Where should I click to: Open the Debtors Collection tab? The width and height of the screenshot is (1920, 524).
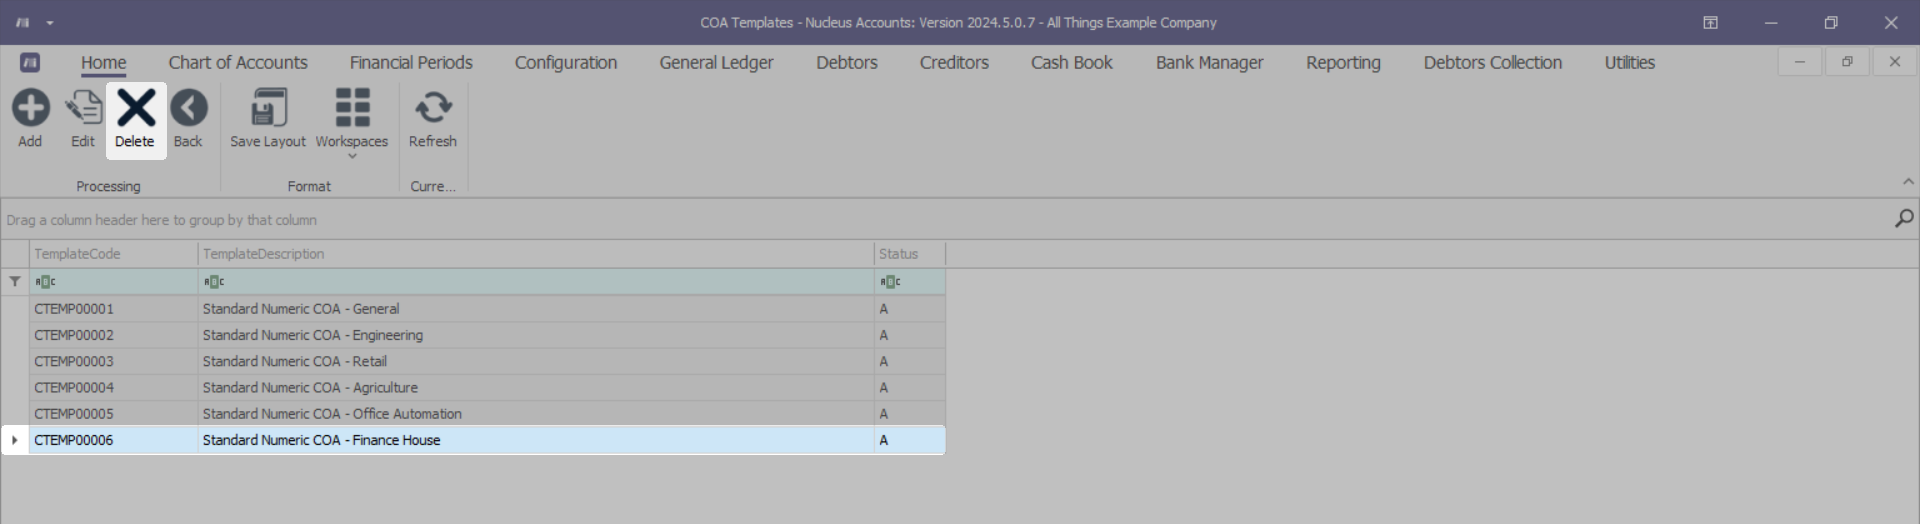1492,62
